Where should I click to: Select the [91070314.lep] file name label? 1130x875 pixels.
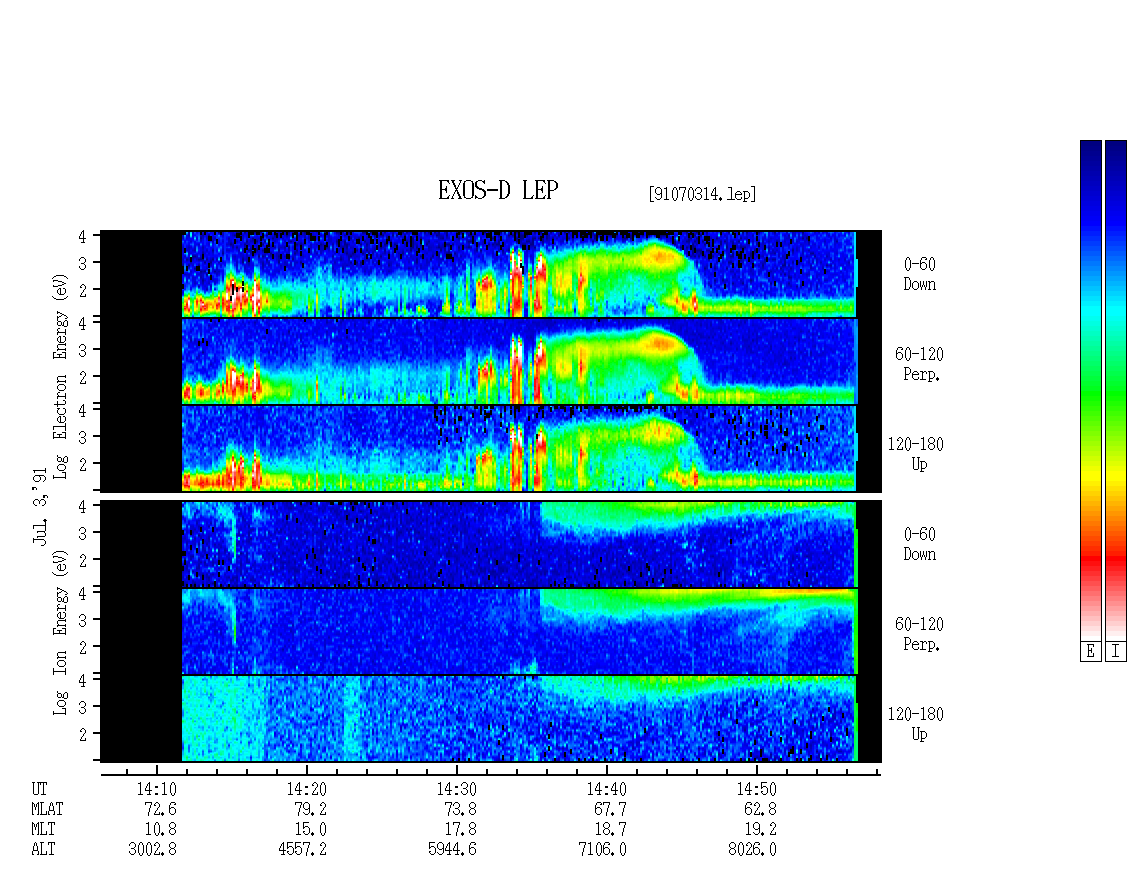coord(702,194)
